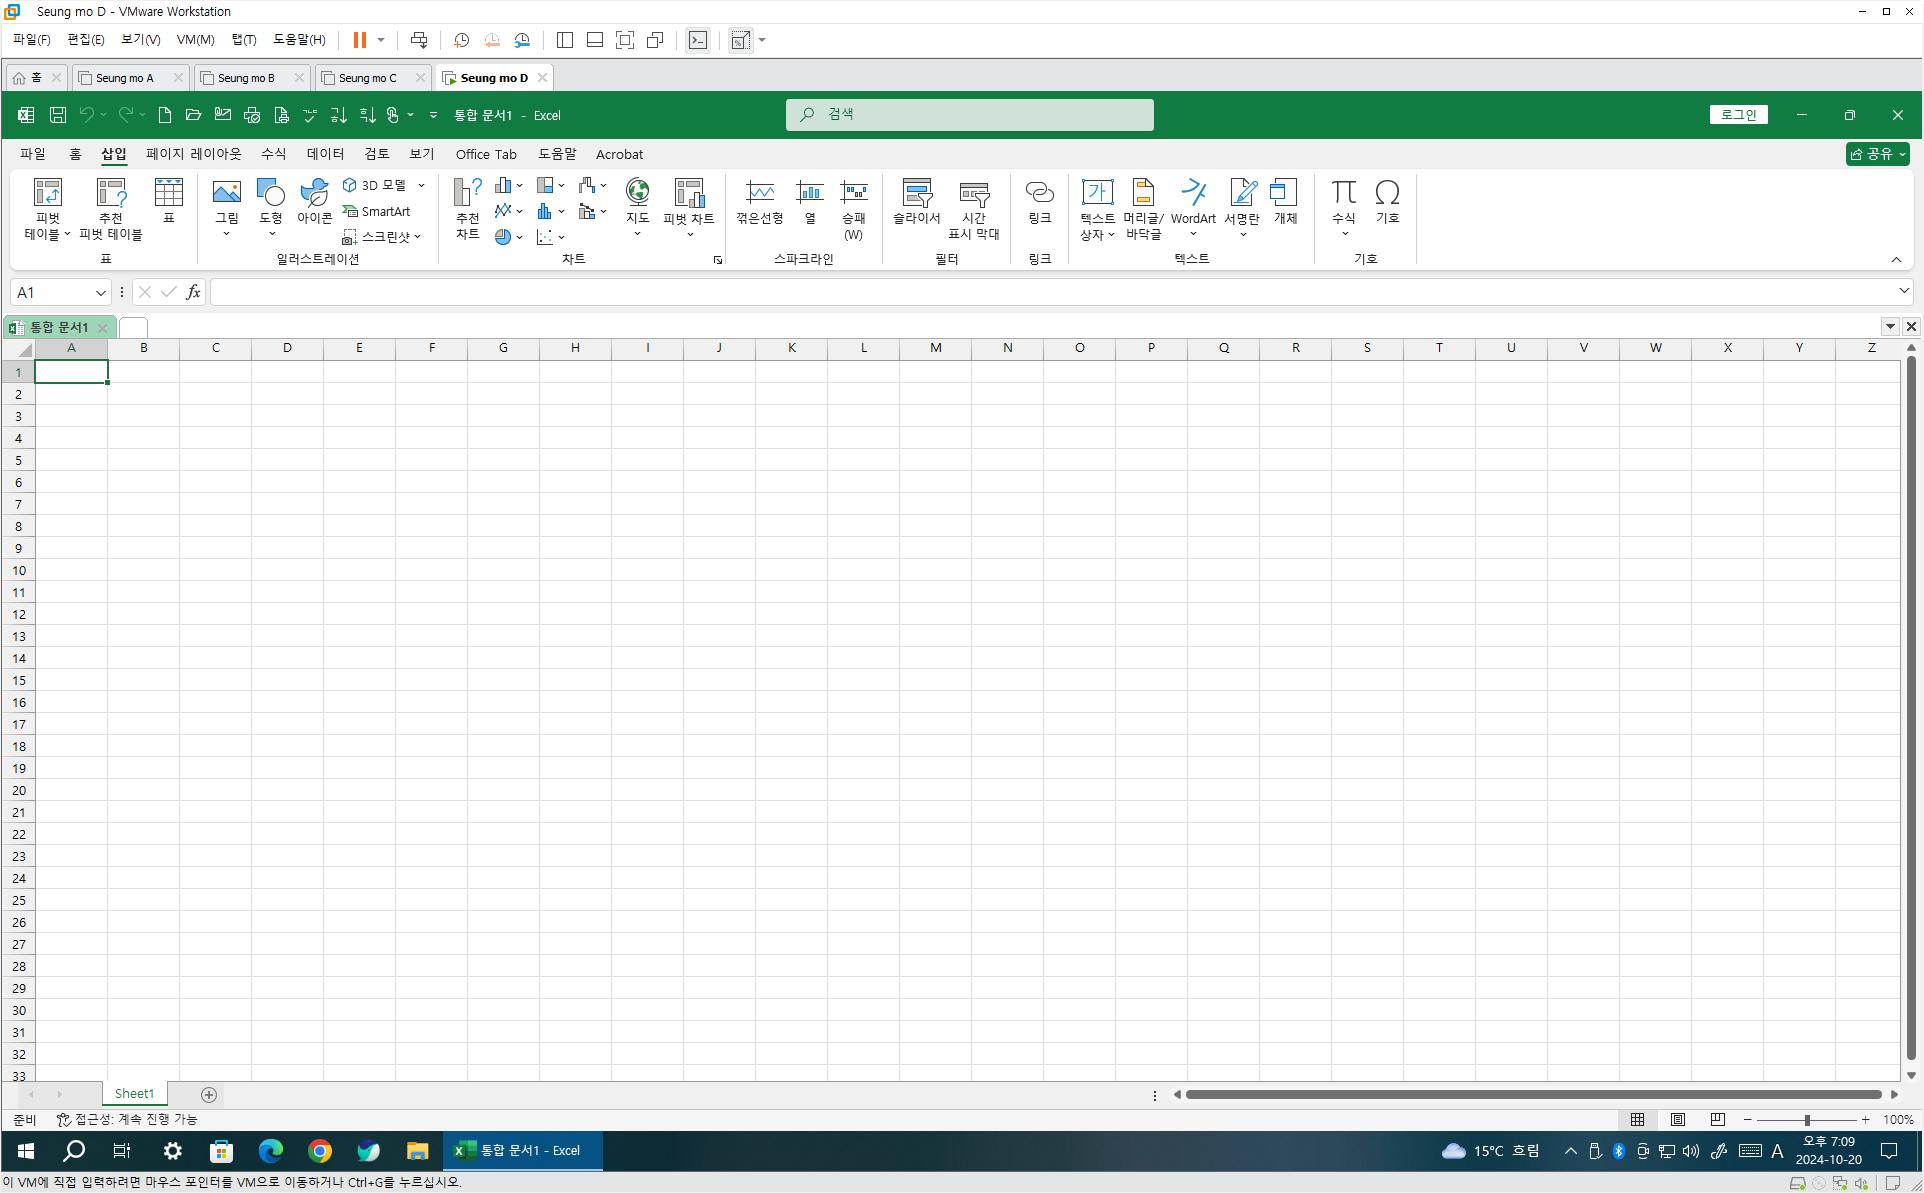Adjust the zoom slider handle
The width and height of the screenshot is (1924, 1193).
click(1807, 1120)
